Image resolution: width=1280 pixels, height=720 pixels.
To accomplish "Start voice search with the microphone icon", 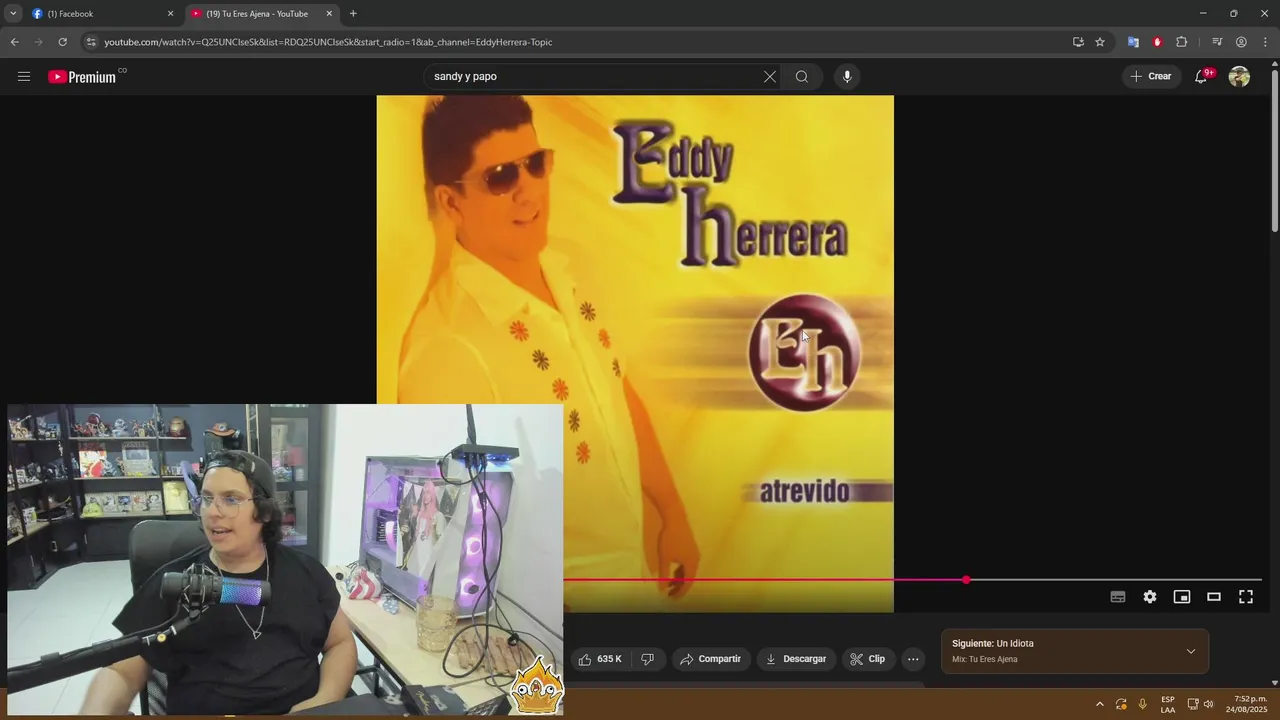I will [x=847, y=76].
